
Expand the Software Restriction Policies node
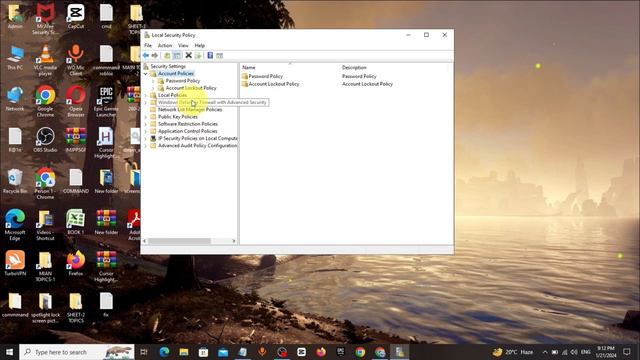click(146, 124)
